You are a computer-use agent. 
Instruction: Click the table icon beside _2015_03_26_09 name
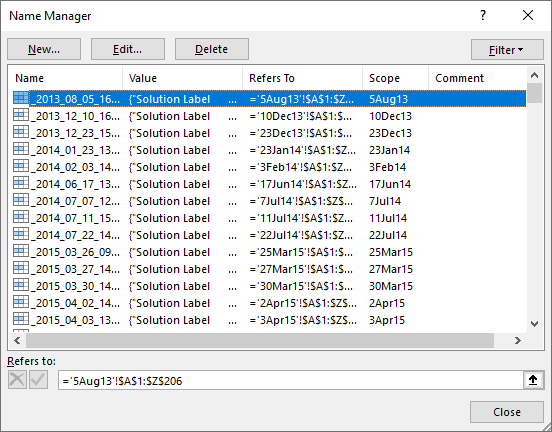(x=21, y=251)
